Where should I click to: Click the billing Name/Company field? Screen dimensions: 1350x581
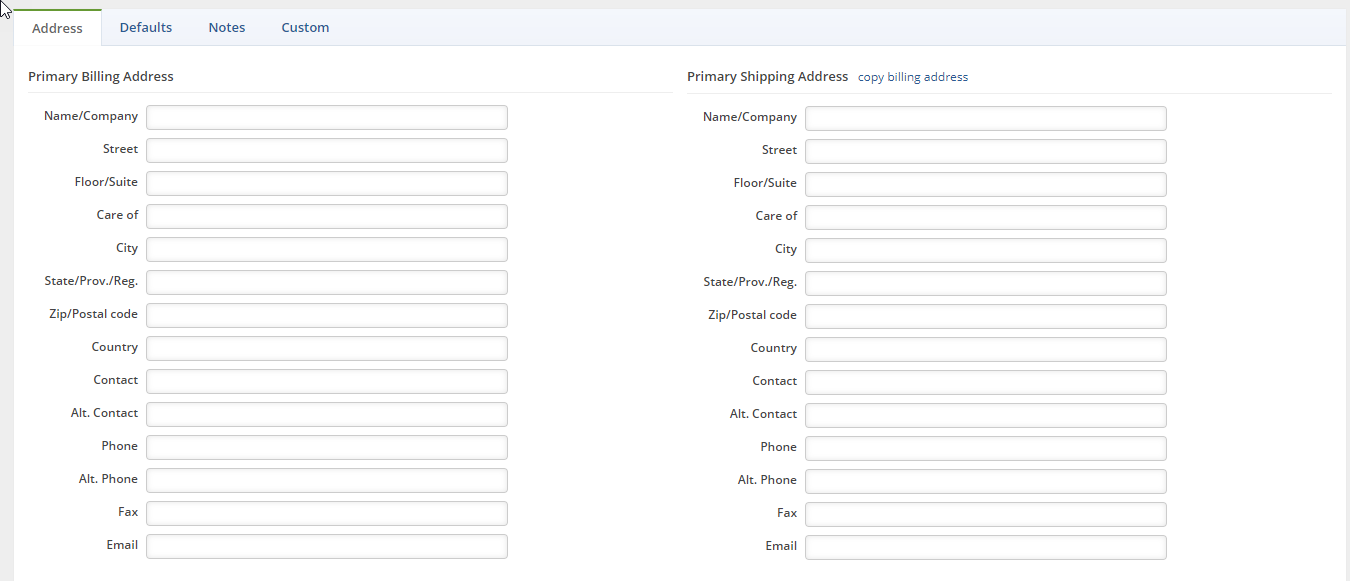tap(327, 117)
